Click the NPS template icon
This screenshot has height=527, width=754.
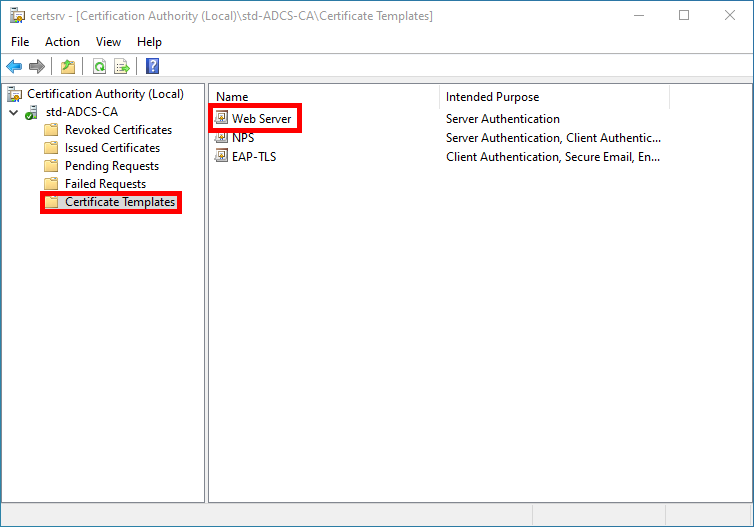point(221,138)
